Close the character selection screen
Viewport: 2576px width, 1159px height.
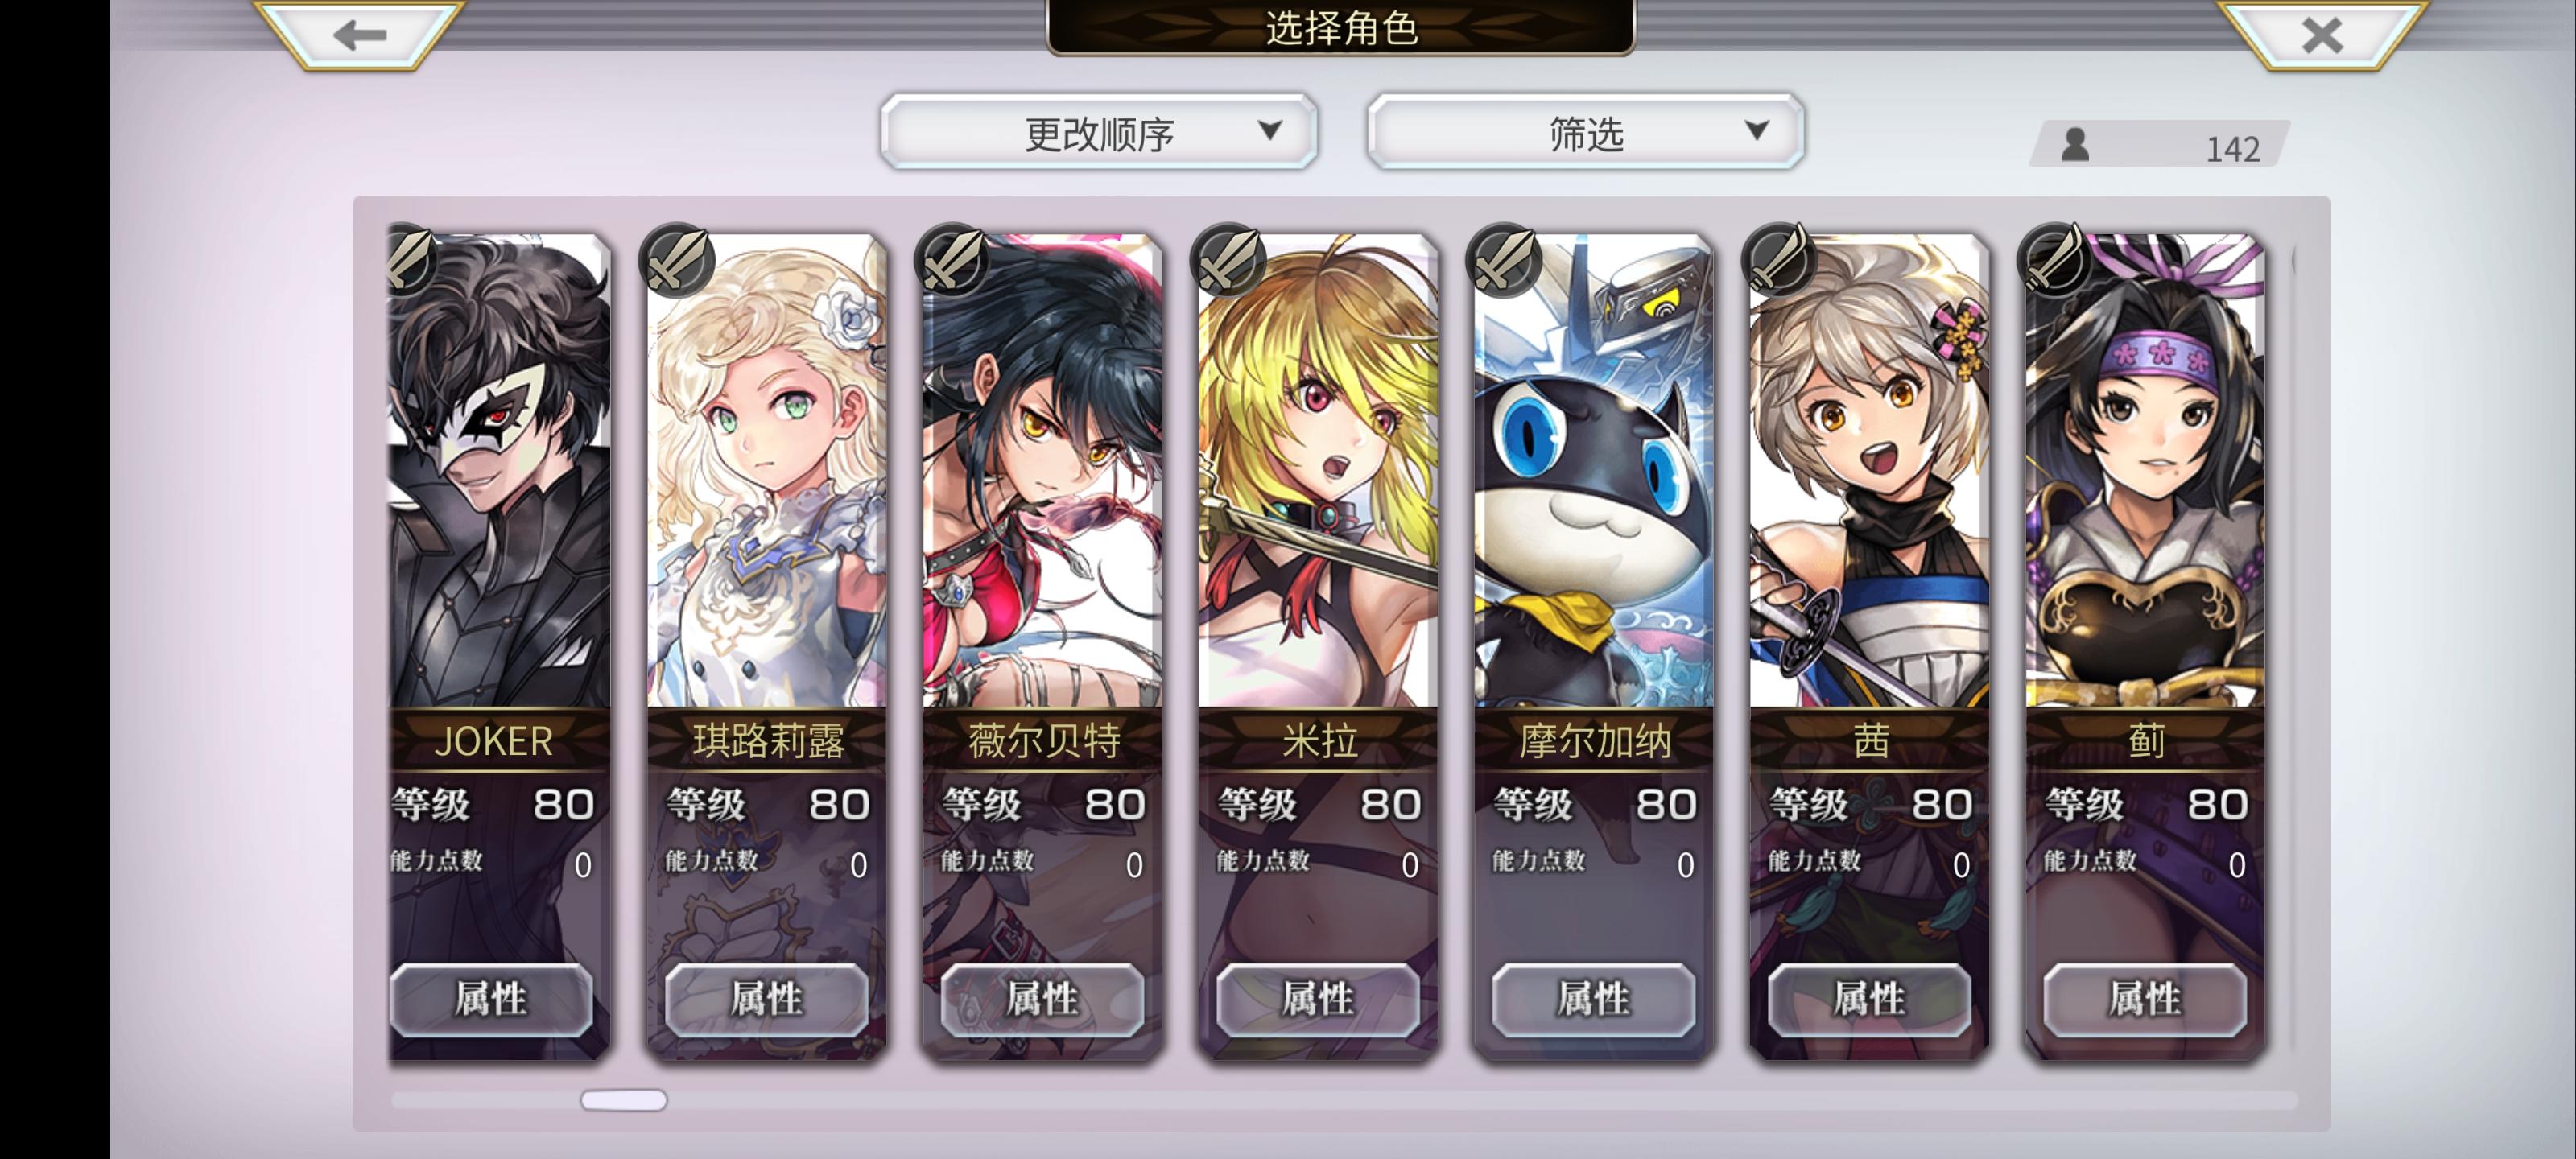pyautogui.click(x=2322, y=35)
